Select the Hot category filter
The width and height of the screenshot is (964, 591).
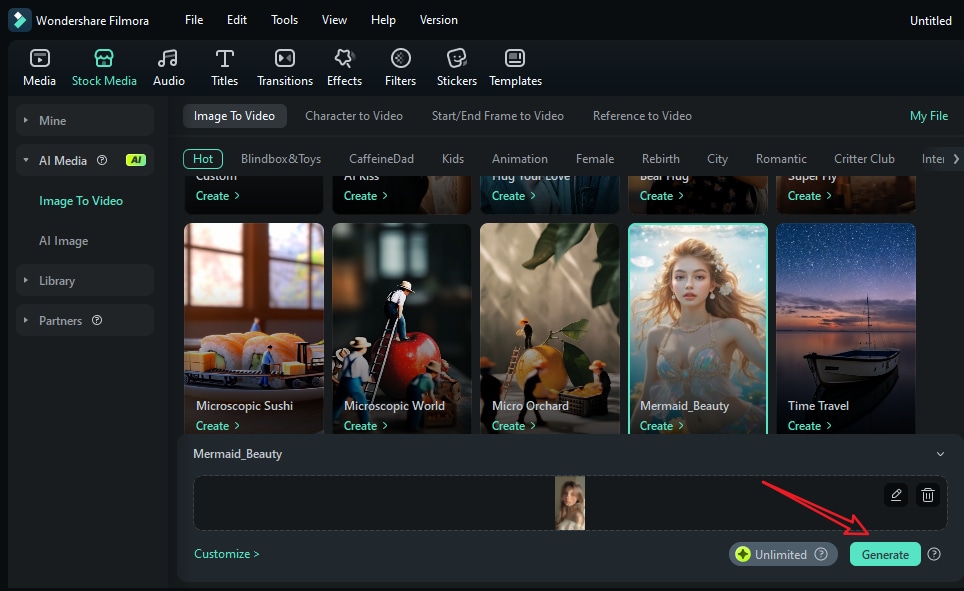[x=203, y=159]
